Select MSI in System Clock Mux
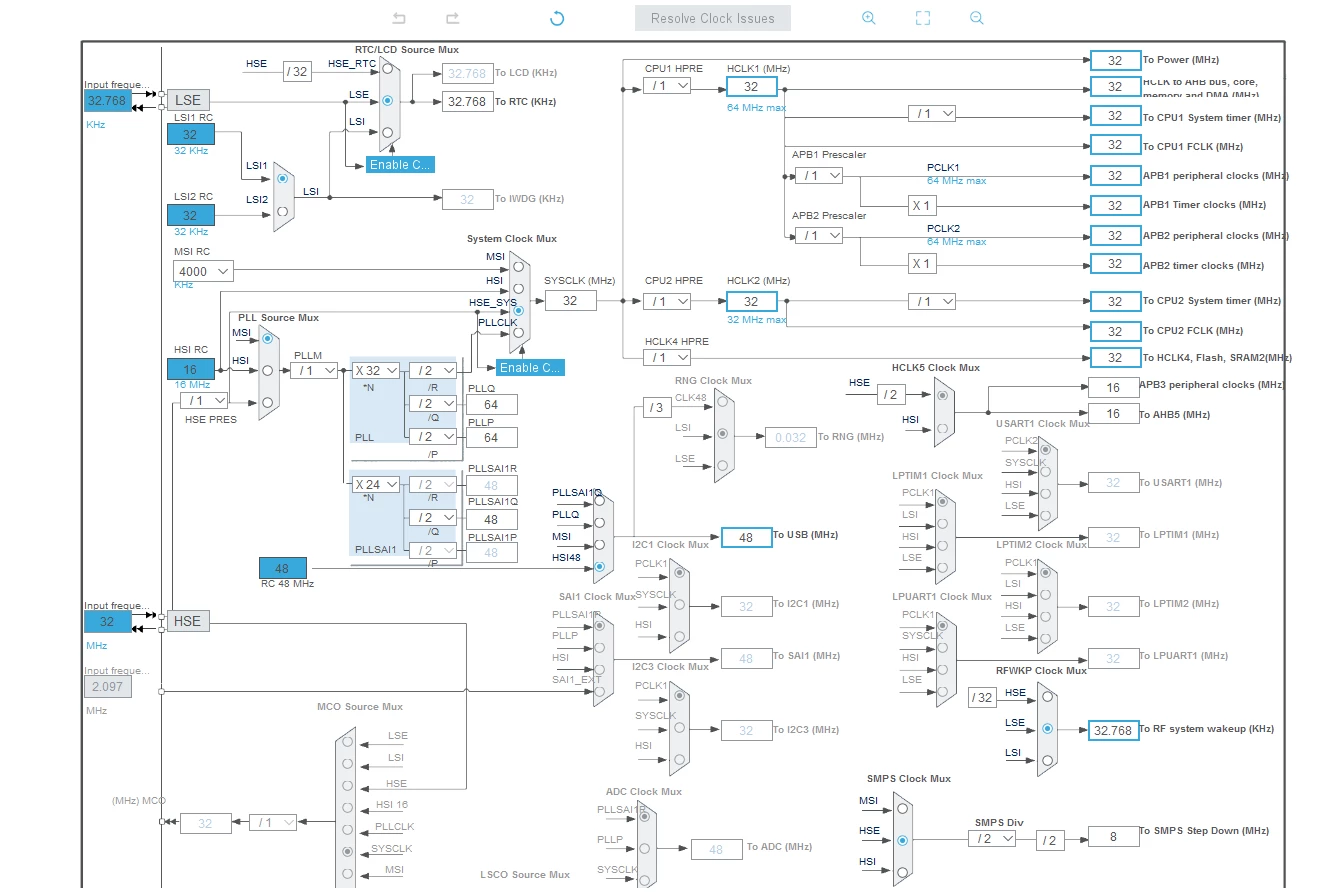This screenshot has height=892, width=1322. (518, 265)
